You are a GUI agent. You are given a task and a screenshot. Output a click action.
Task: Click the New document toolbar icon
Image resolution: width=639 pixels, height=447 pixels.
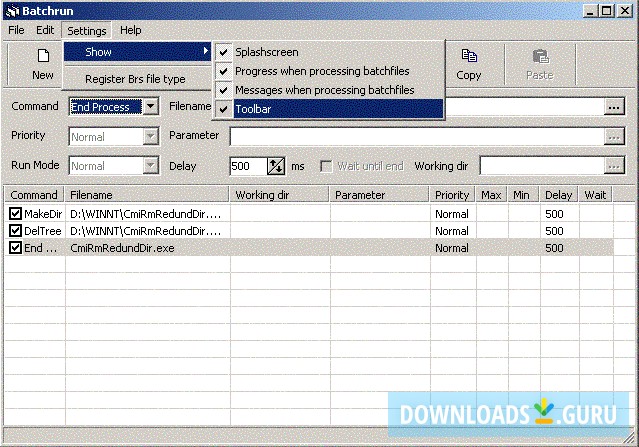pyautogui.click(x=43, y=56)
